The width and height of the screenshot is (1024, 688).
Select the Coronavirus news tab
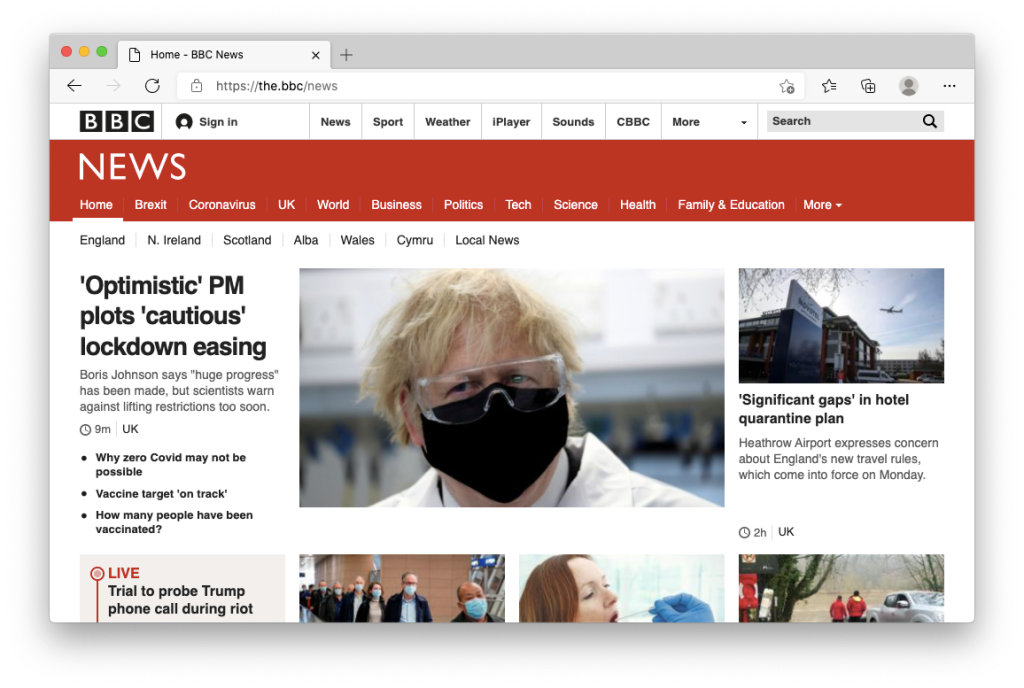222,205
